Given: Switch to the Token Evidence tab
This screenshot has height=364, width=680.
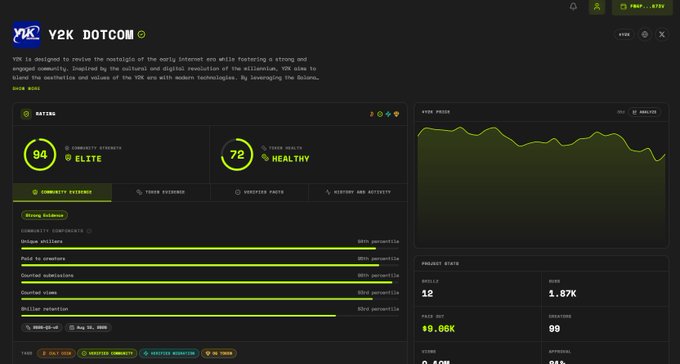Looking at the screenshot, I should point(161,192).
